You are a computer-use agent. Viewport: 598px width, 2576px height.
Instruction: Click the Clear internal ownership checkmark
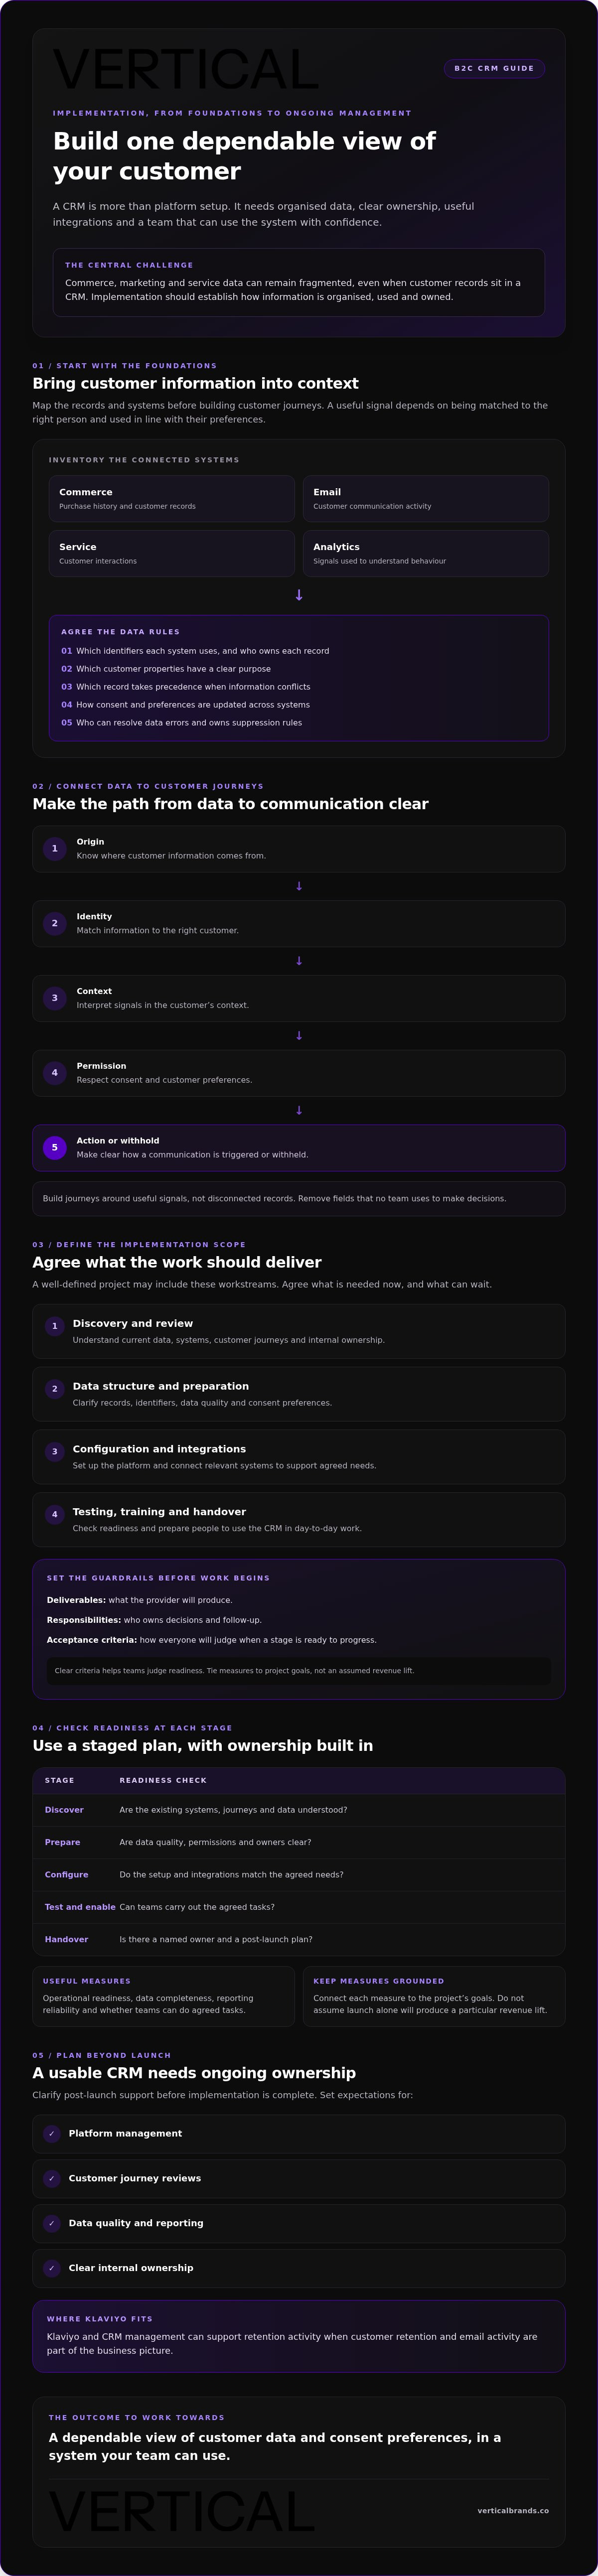[x=52, y=2268]
